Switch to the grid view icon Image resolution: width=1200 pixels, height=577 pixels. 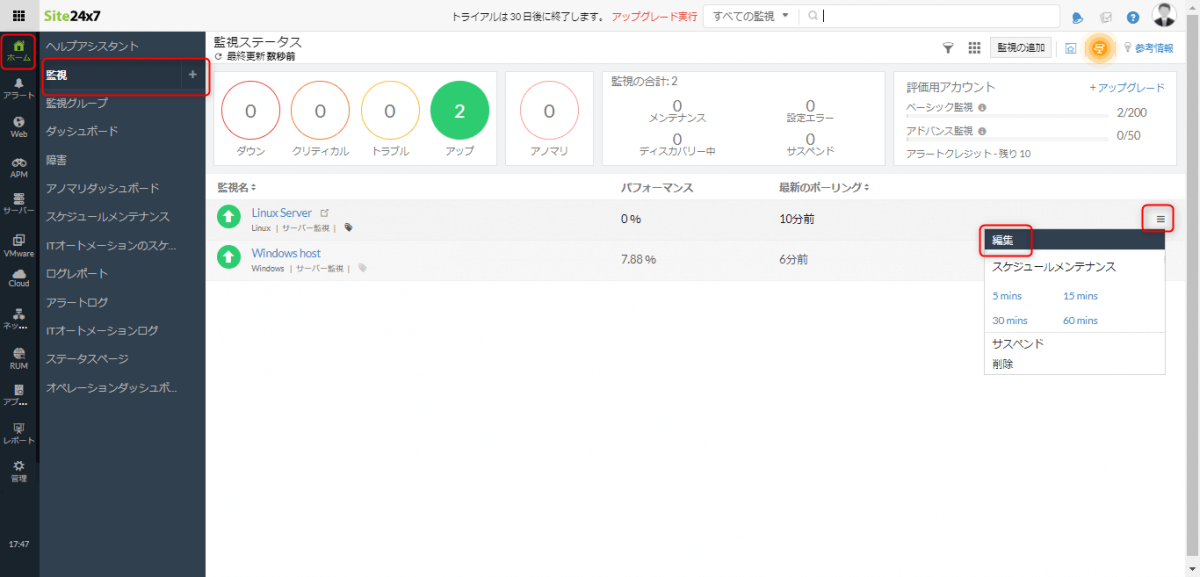[x=974, y=48]
